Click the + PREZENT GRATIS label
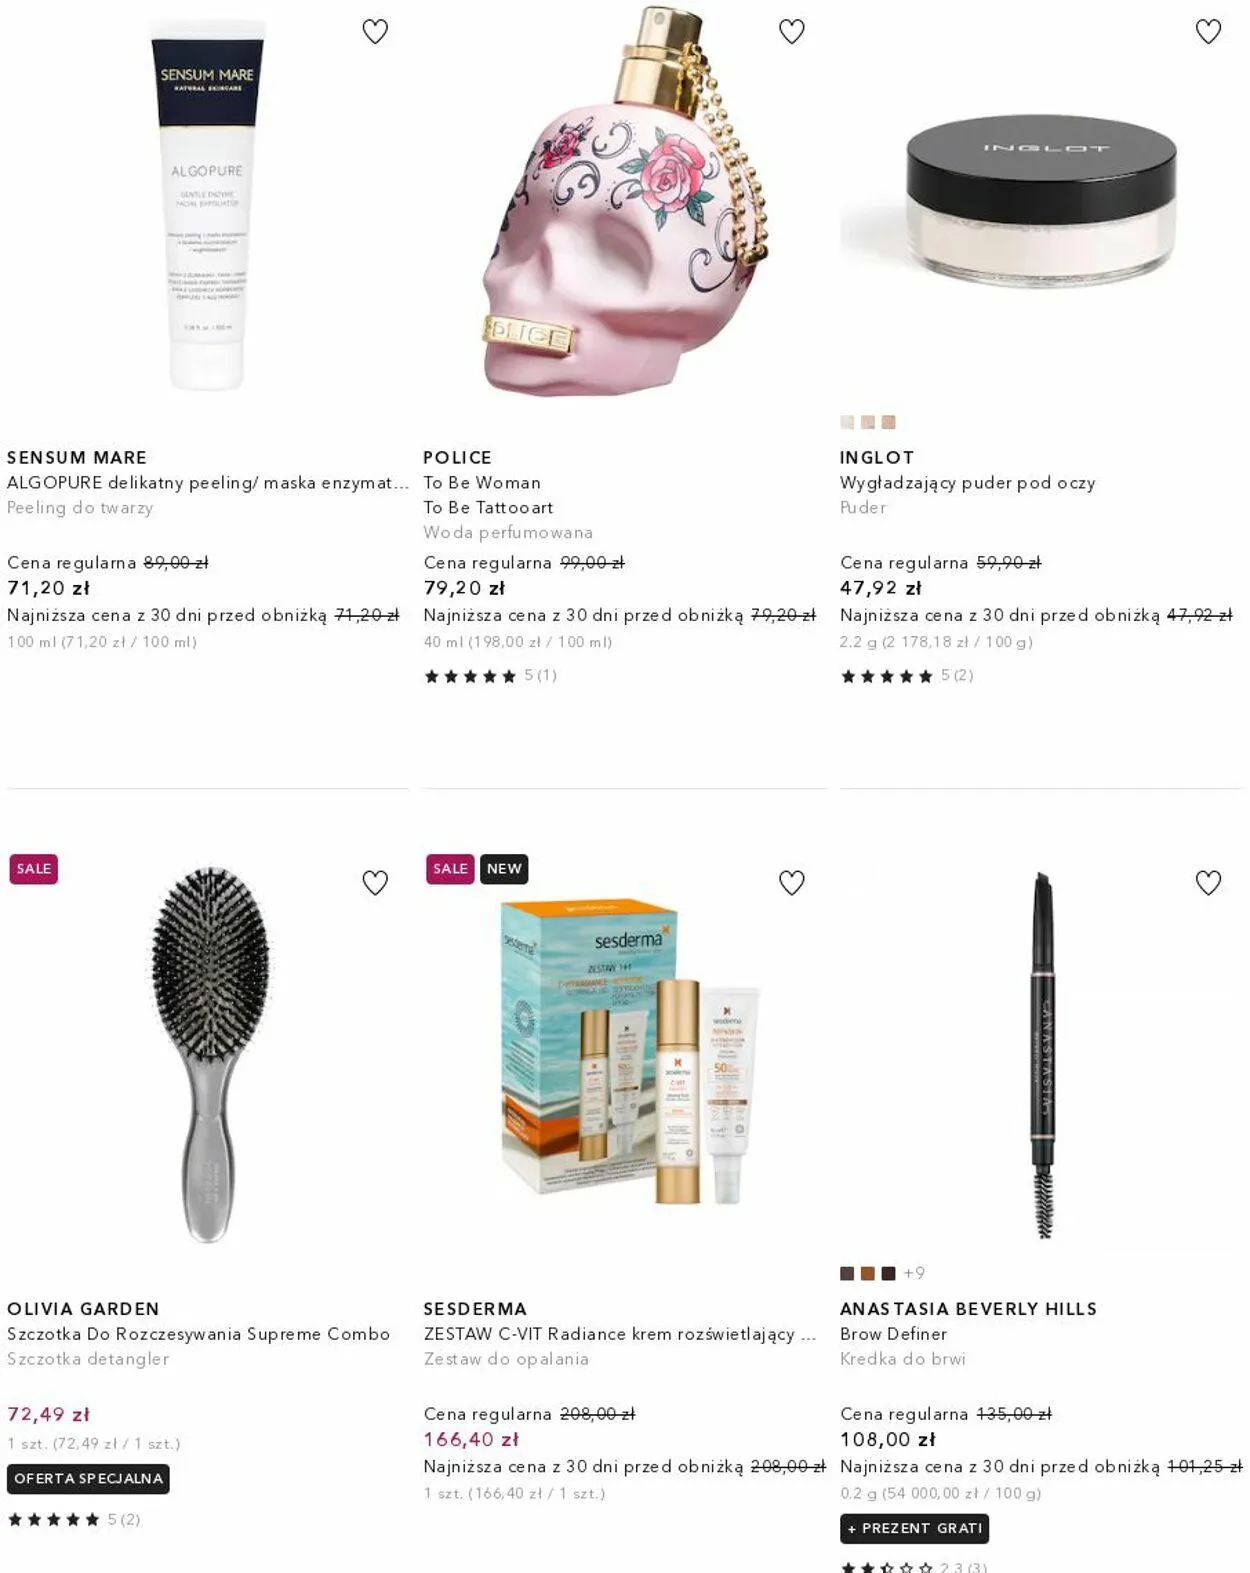The height and width of the screenshot is (1573, 1250). point(915,1528)
